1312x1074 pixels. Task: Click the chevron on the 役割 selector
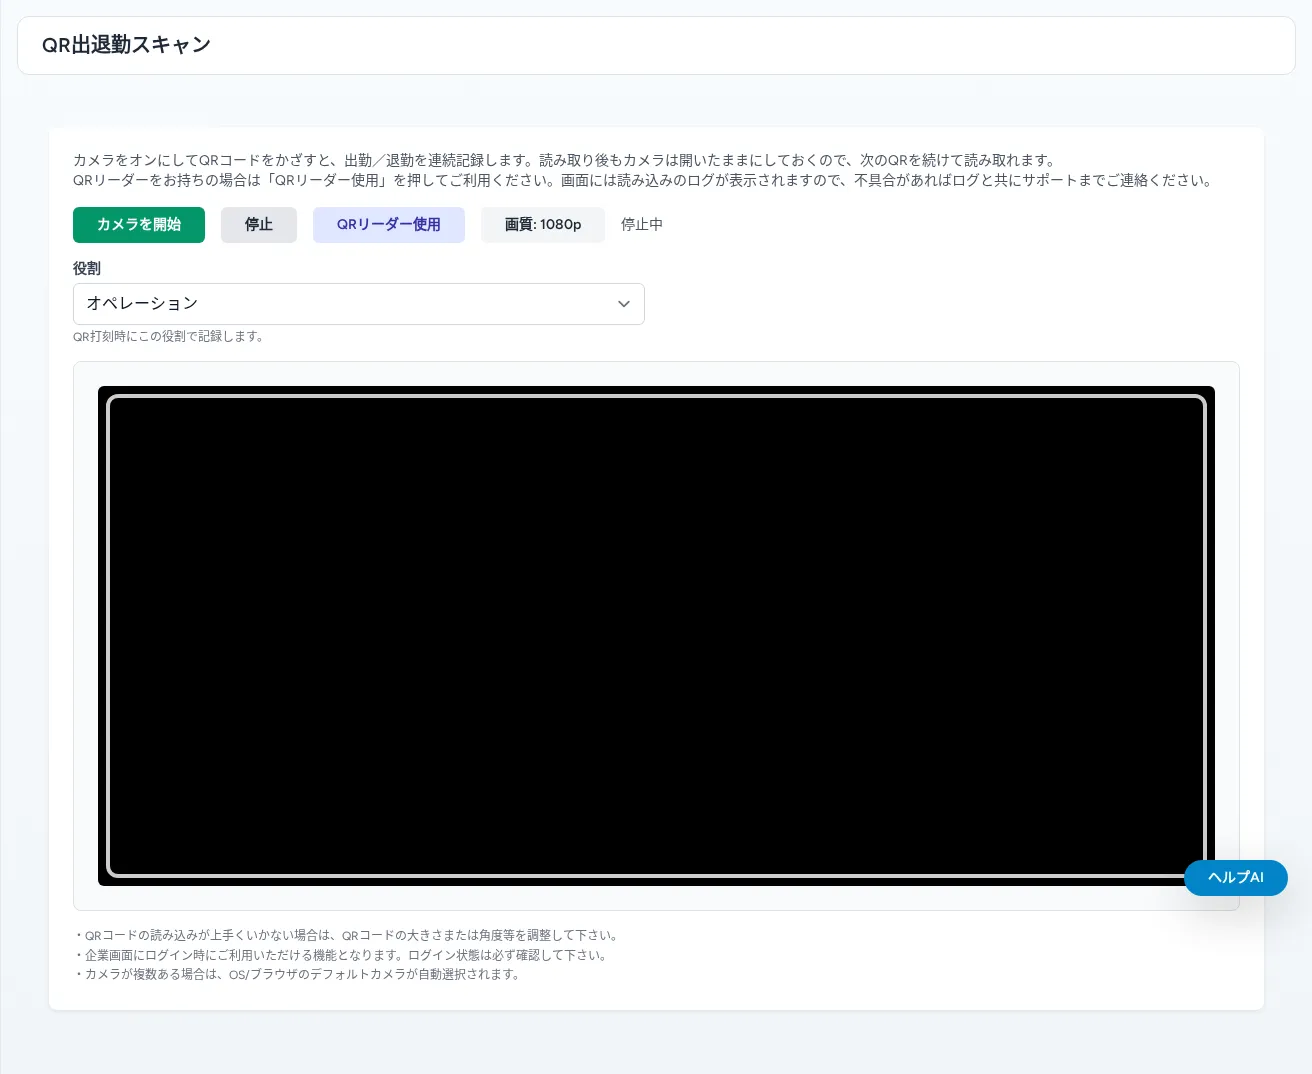623,304
